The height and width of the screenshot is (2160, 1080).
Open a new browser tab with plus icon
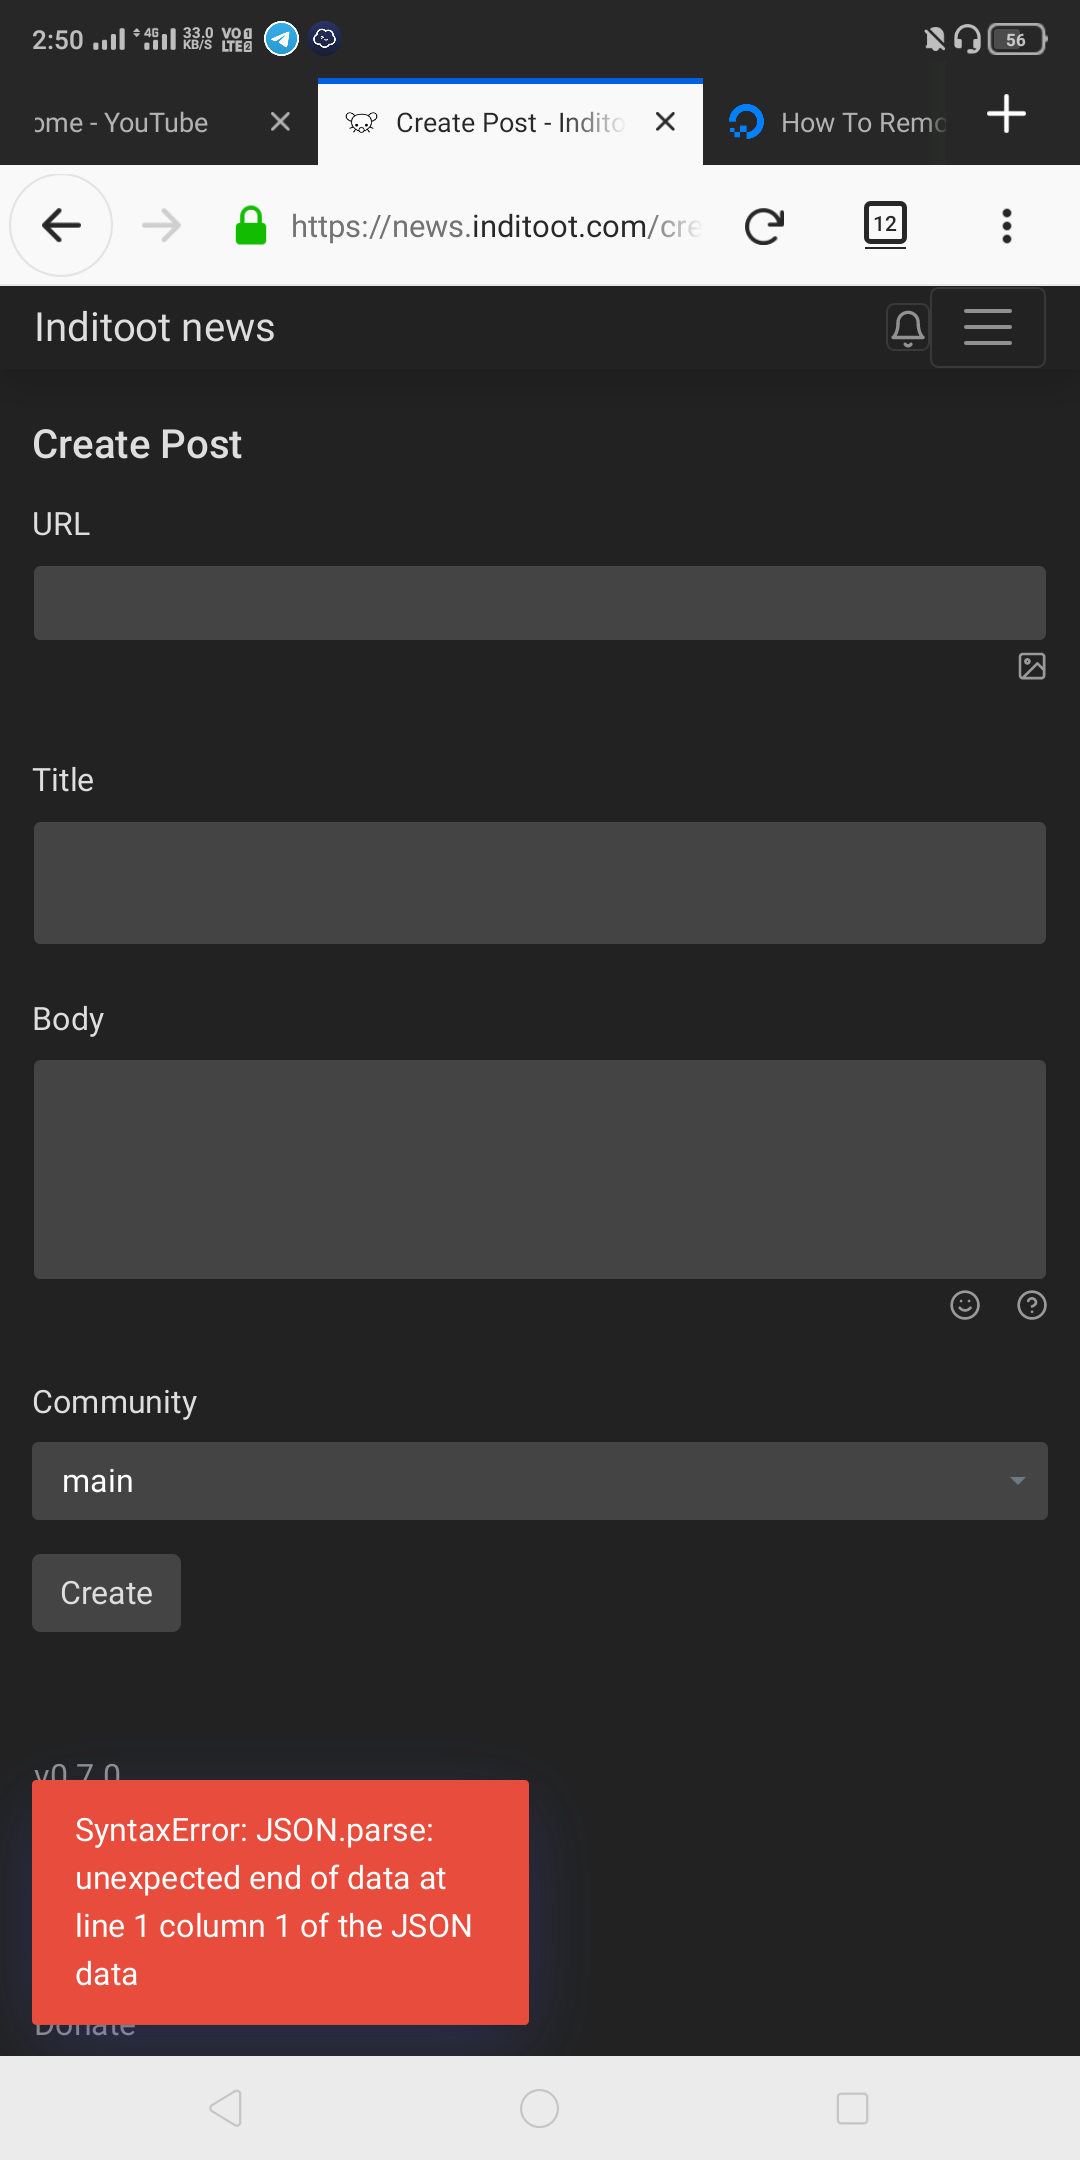coord(1006,114)
